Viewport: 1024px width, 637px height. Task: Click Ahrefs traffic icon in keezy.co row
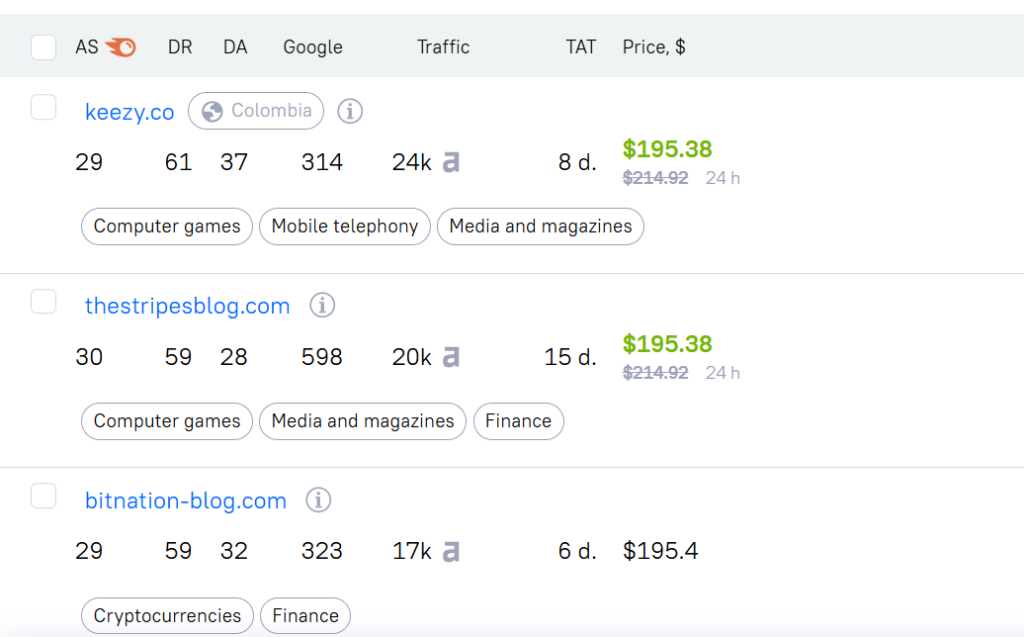tap(451, 162)
